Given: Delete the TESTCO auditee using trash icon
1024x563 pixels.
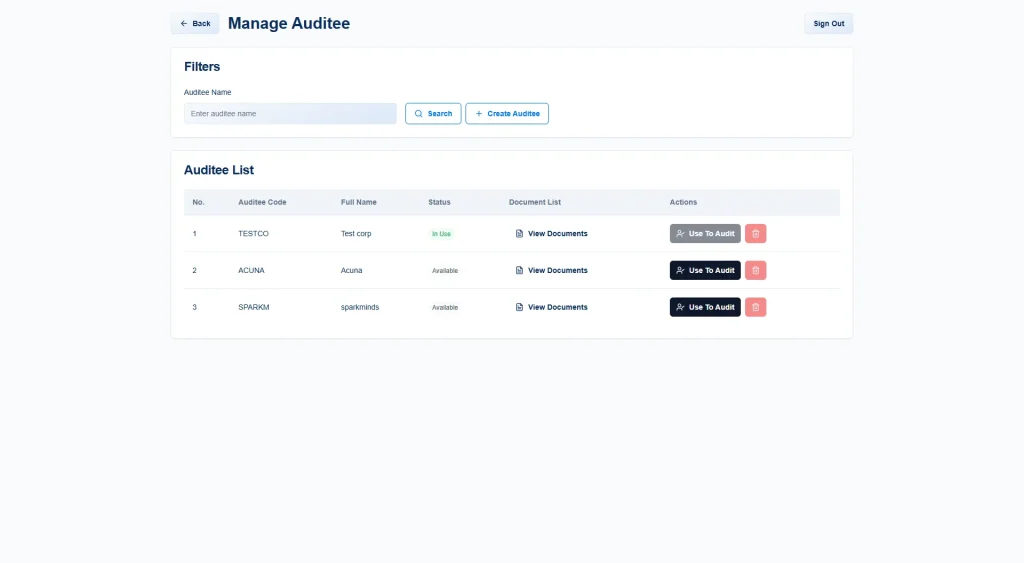Looking at the screenshot, I should coord(755,234).
